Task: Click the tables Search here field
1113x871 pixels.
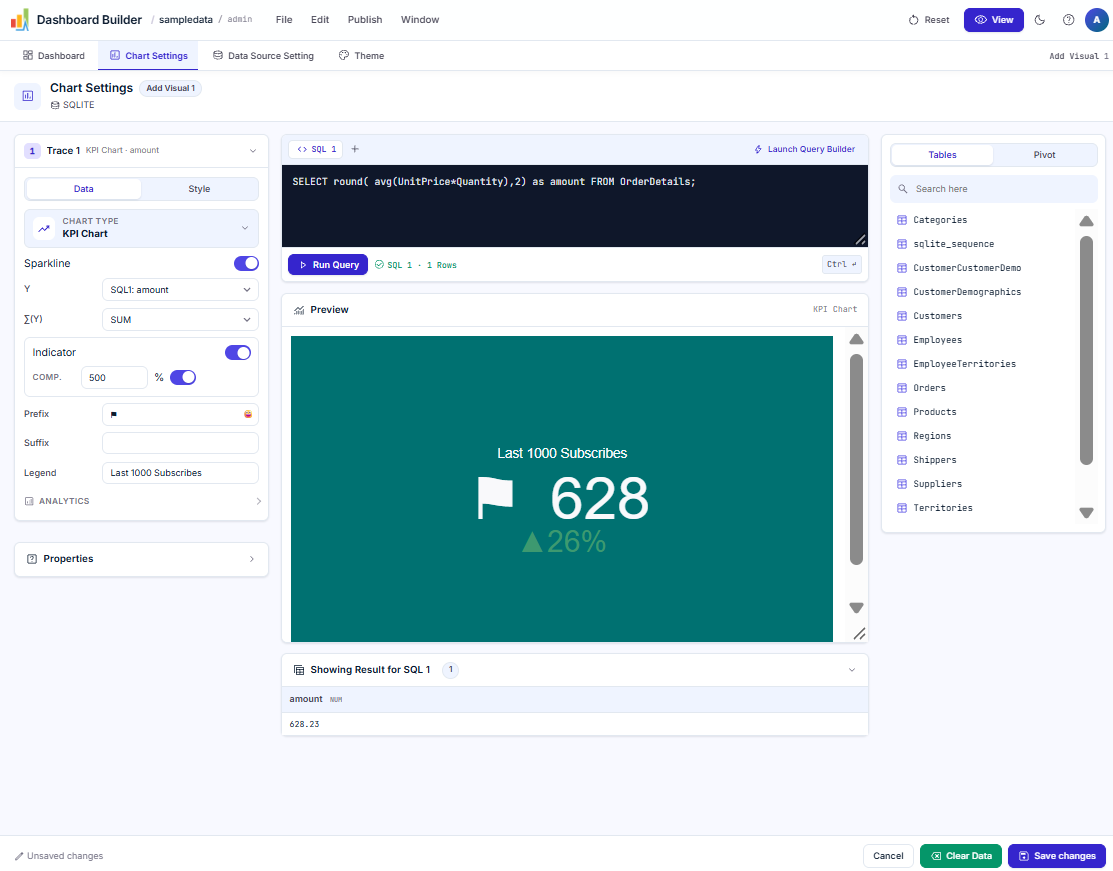Action: pyautogui.click(x=994, y=189)
